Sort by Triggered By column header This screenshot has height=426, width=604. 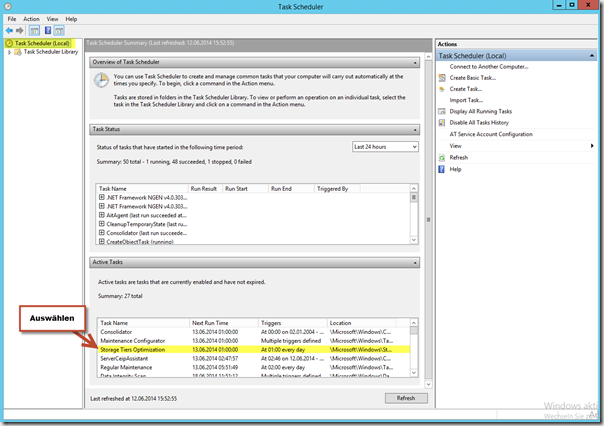point(337,189)
